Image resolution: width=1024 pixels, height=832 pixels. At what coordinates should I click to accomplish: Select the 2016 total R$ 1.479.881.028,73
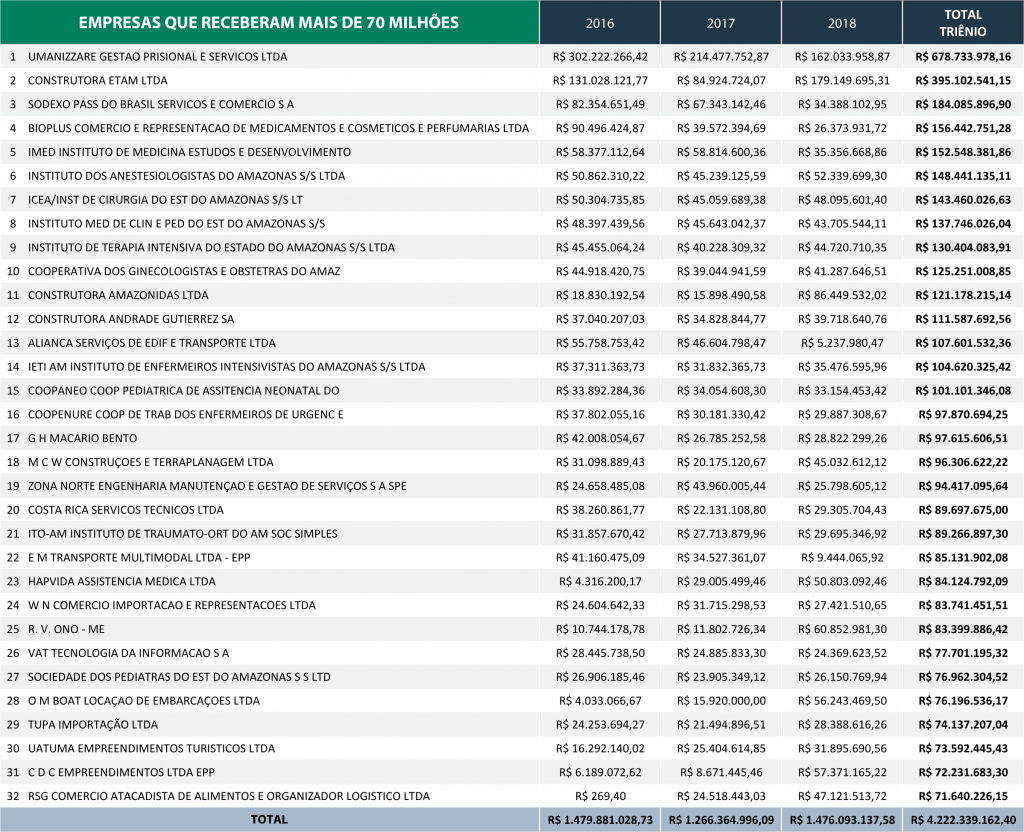[x=600, y=819]
